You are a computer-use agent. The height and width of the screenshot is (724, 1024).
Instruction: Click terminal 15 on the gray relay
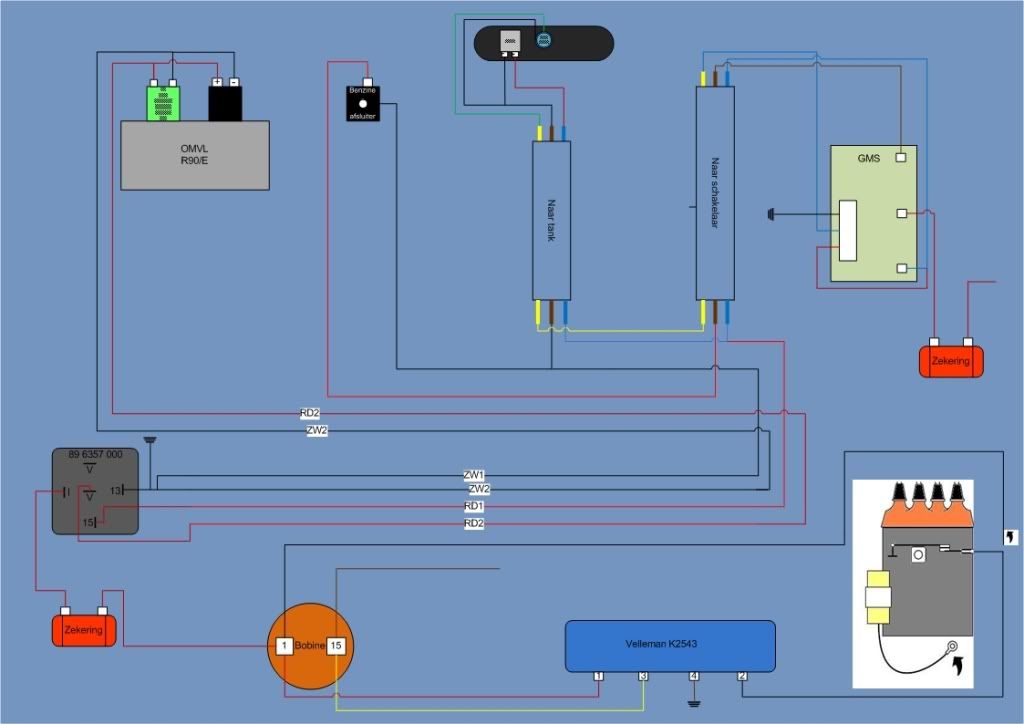(88, 522)
